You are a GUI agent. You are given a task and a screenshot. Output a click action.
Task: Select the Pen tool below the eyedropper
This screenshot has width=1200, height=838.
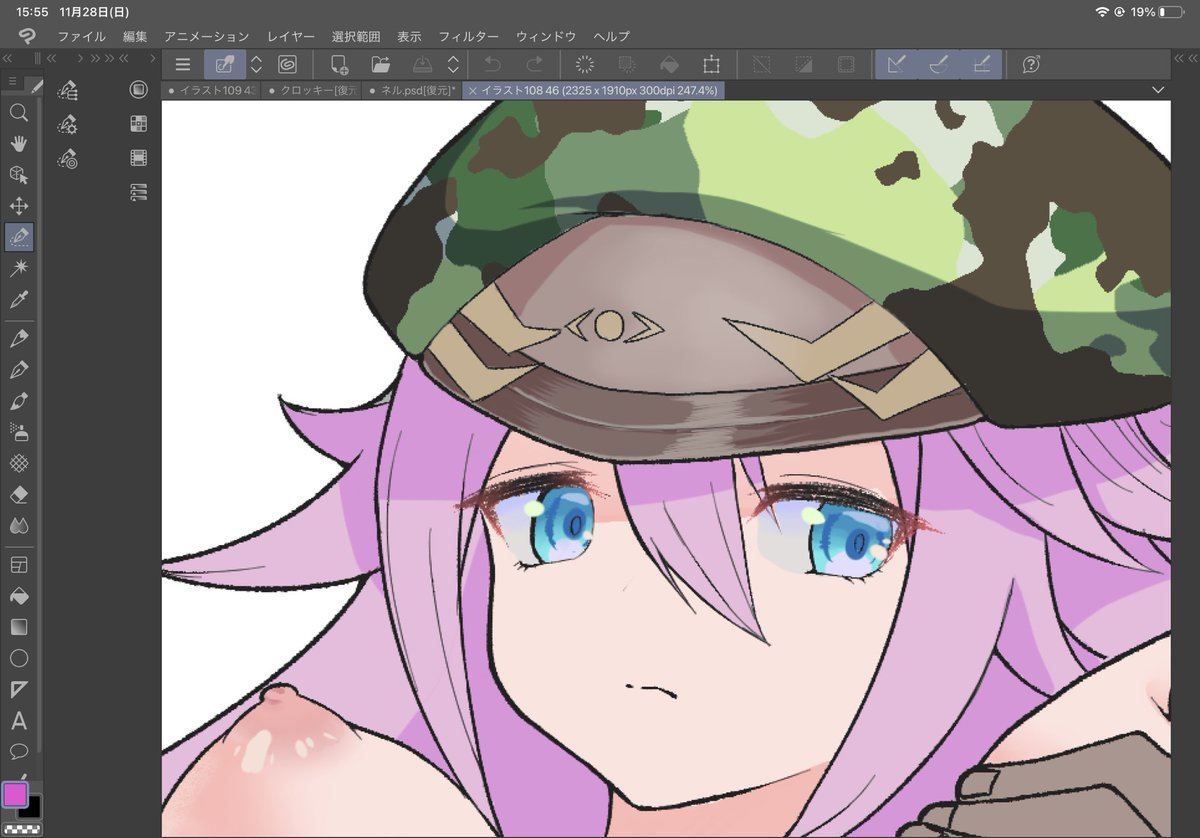[x=19, y=338]
